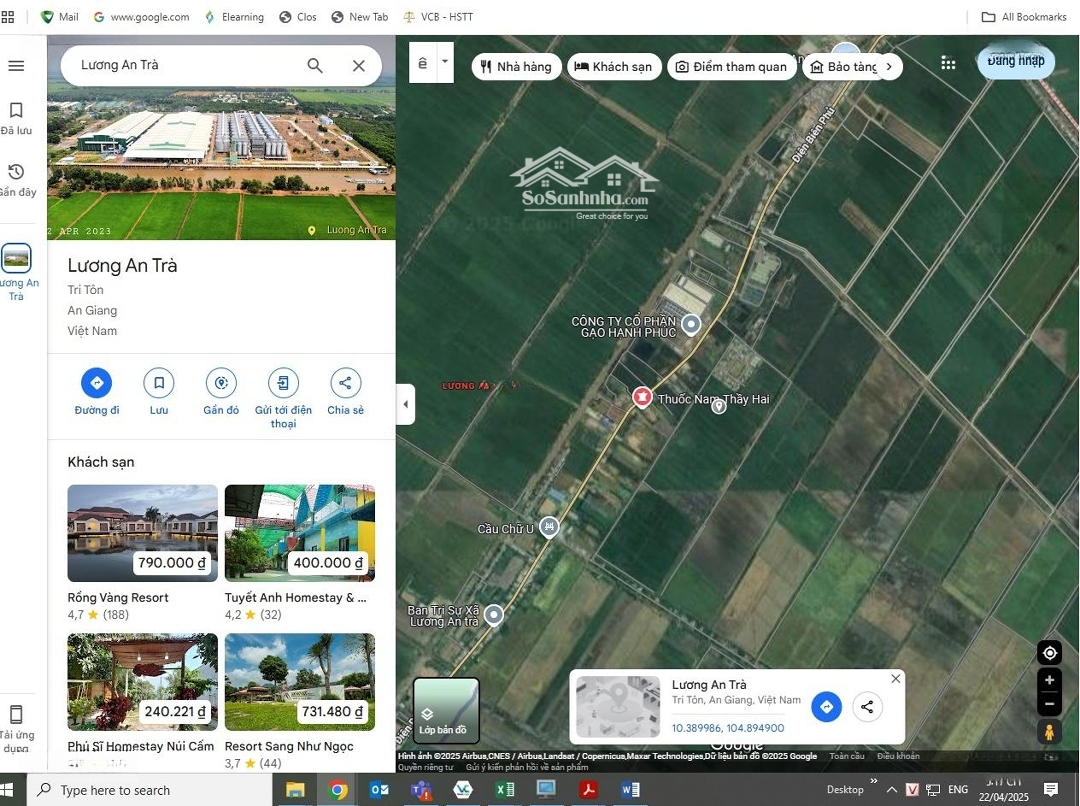This screenshot has height=806, width=1080.
Task: Toggle map layer via Lớp bản đồ
Action: (x=446, y=710)
